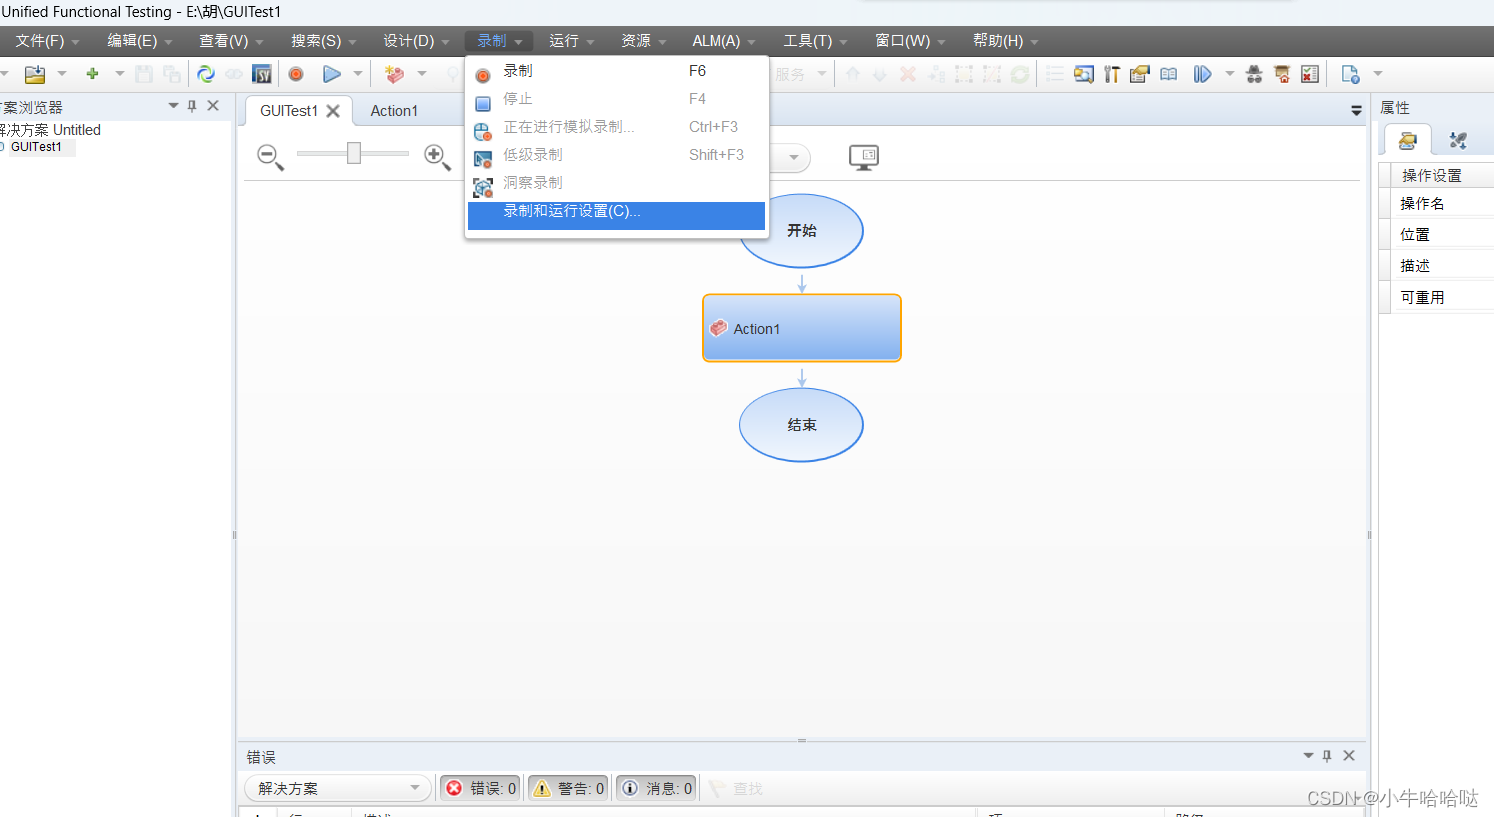Open the dropdown arrow next to the Run icon
Viewport: 1494px width, 817px height.
[358, 73]
